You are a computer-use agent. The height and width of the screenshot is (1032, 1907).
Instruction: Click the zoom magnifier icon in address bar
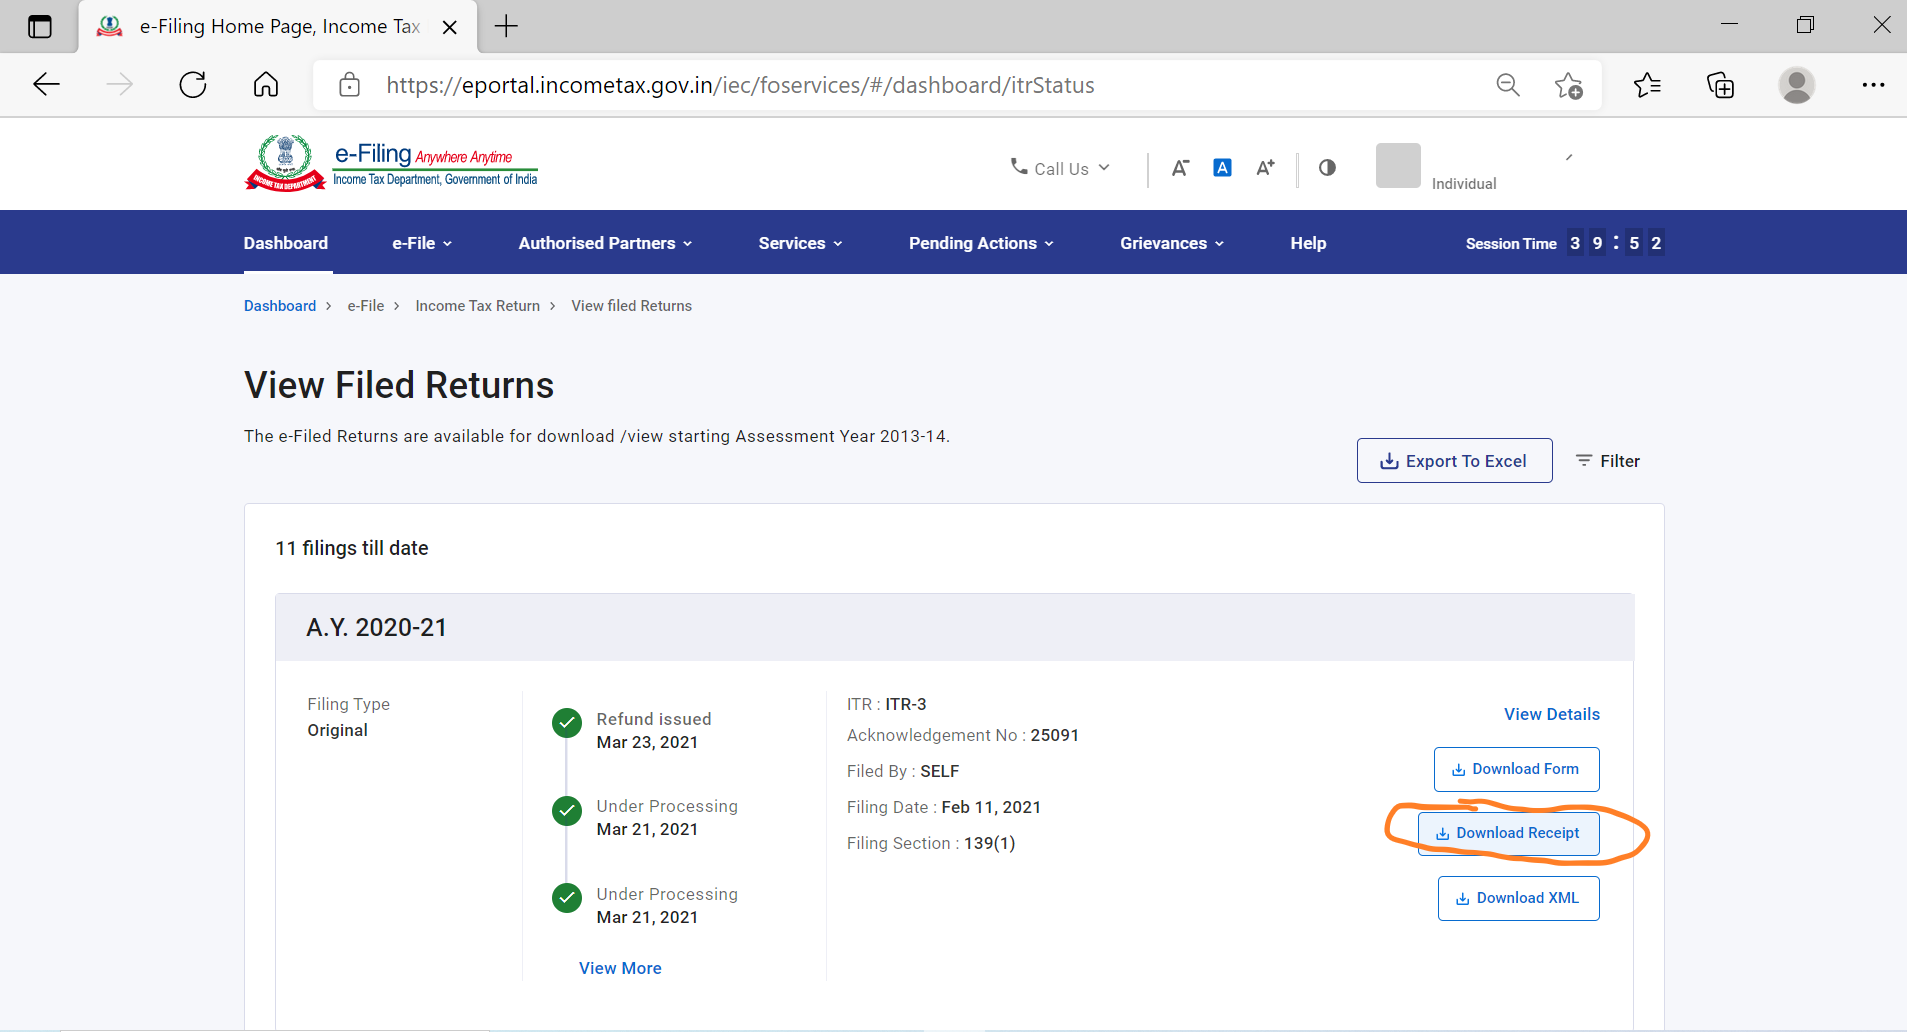click(1508, 85)
